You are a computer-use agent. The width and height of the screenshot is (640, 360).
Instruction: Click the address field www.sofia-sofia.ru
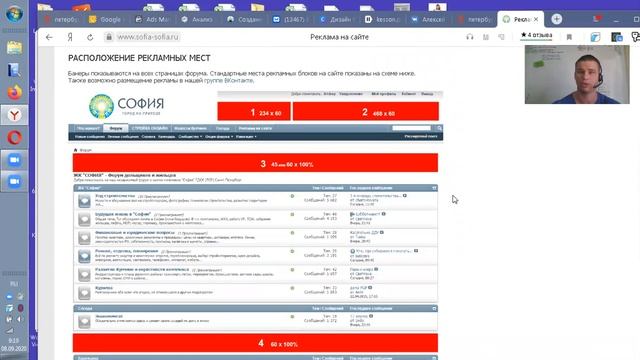148,37
